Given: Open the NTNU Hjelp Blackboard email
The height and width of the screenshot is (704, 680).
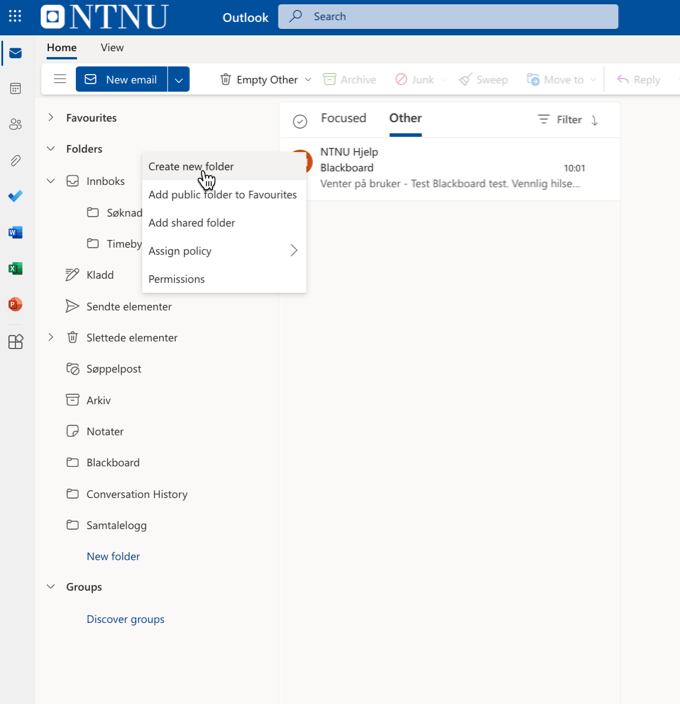Looking at the screenshot, I should coord(450,168).
